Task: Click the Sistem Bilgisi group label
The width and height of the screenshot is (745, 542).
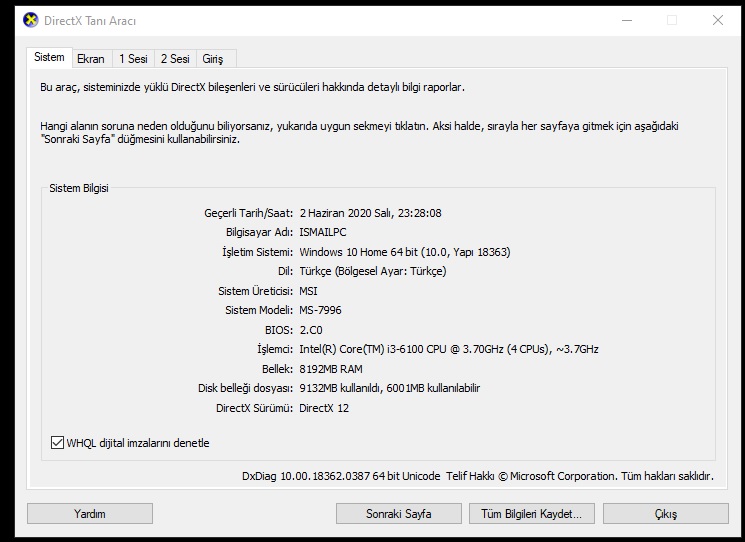Action: click(x=79, y=188)
